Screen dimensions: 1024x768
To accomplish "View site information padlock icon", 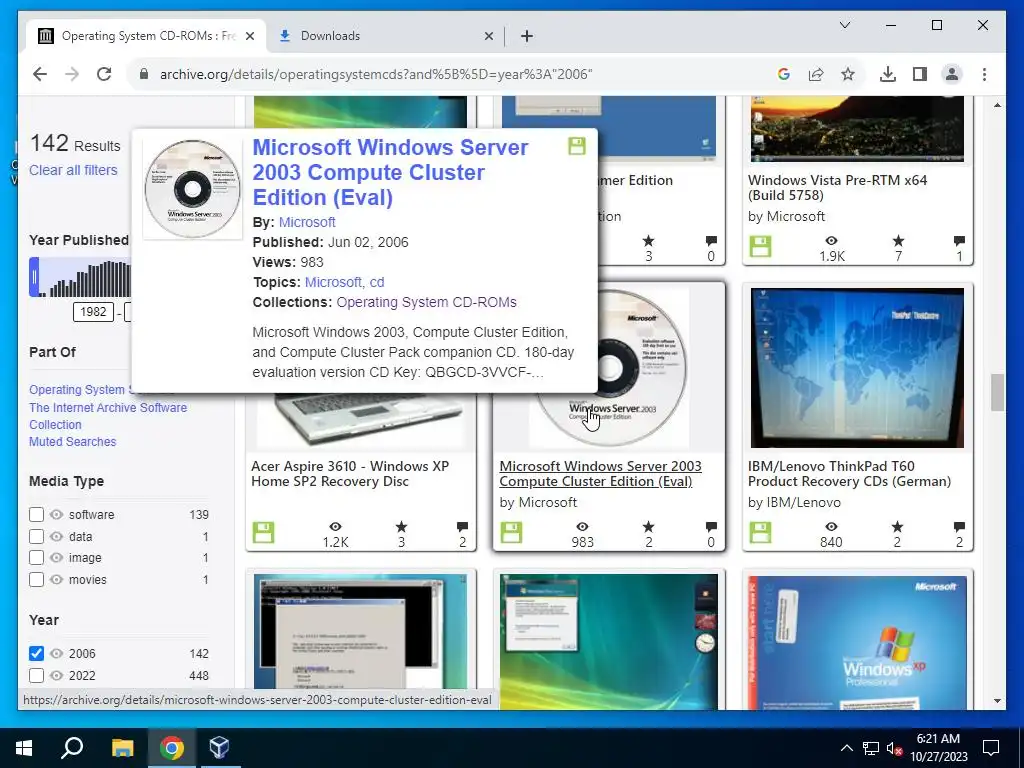I will [144, 74].
